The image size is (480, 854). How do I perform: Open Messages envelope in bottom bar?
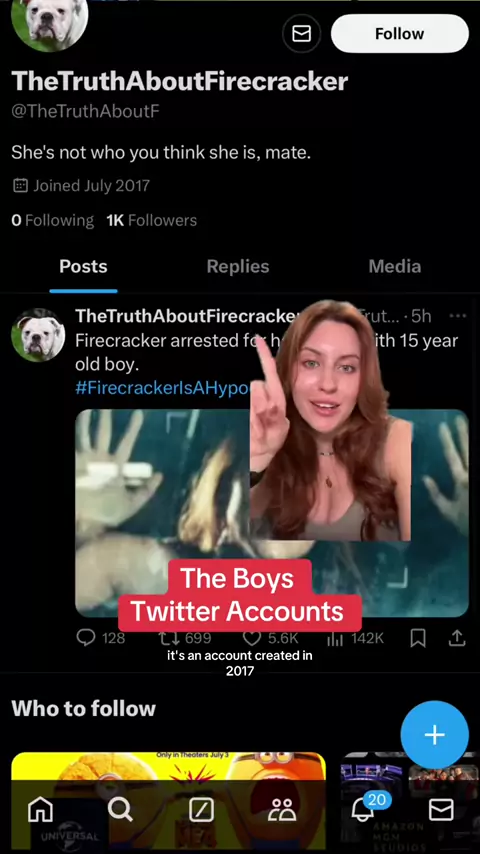(441, 810)
